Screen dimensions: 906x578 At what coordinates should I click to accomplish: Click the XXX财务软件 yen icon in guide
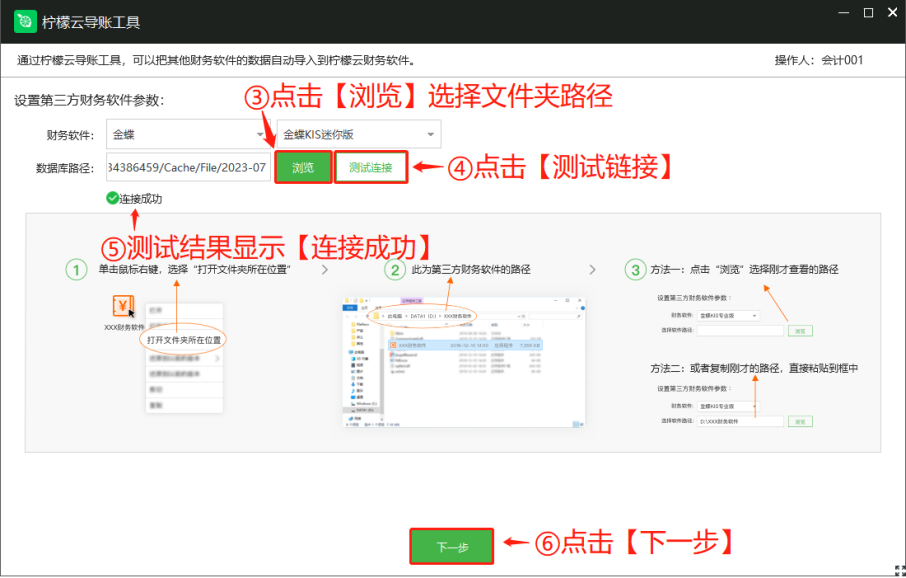point(123,306)
